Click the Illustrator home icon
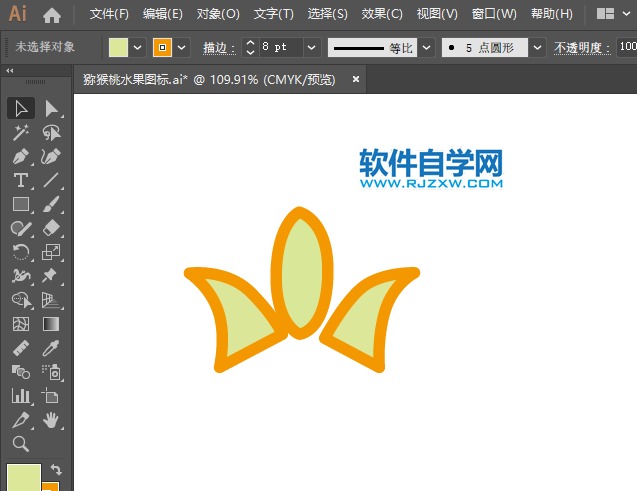637x491 pixels. (x=52, y=15)
